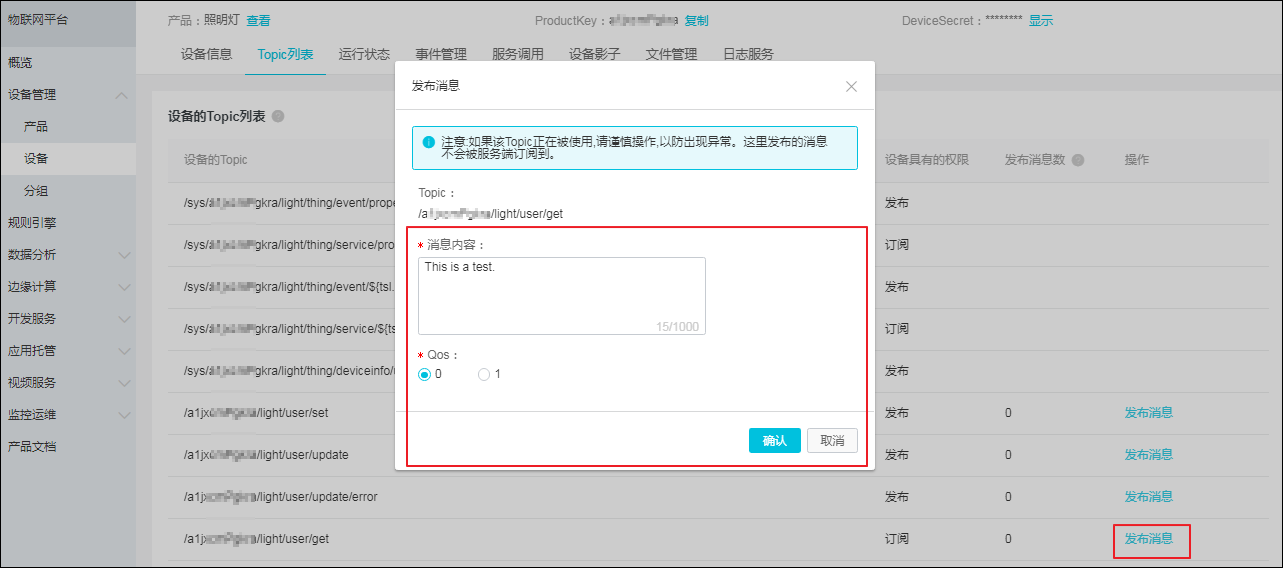Click the 确认 button in dialog
1283x568 pixels.
[x=774, y=441]
